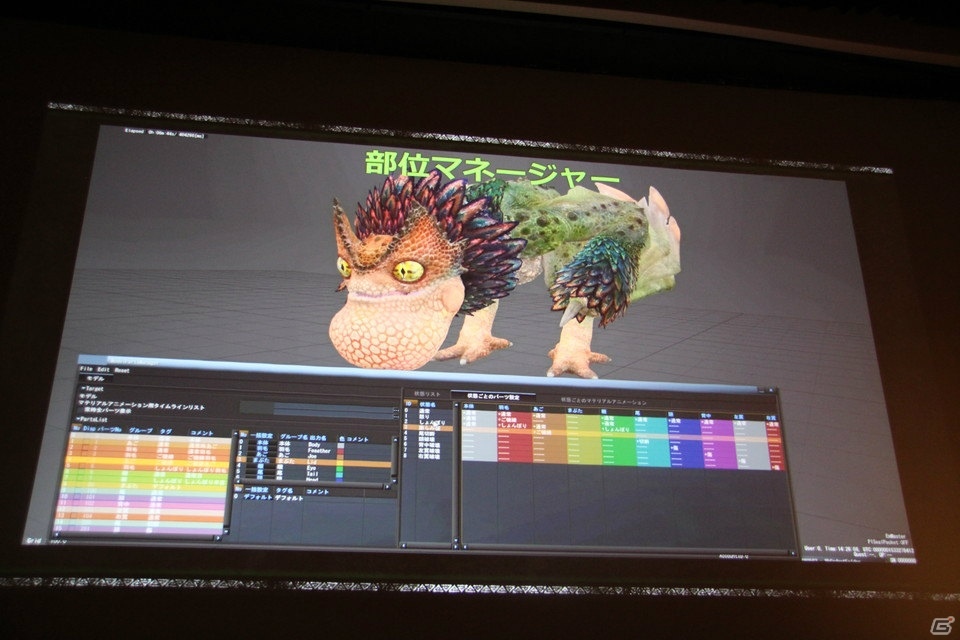960x640 pixels.
Task: Select the highlighted Lid group row
Action: (x=313, y=462)
